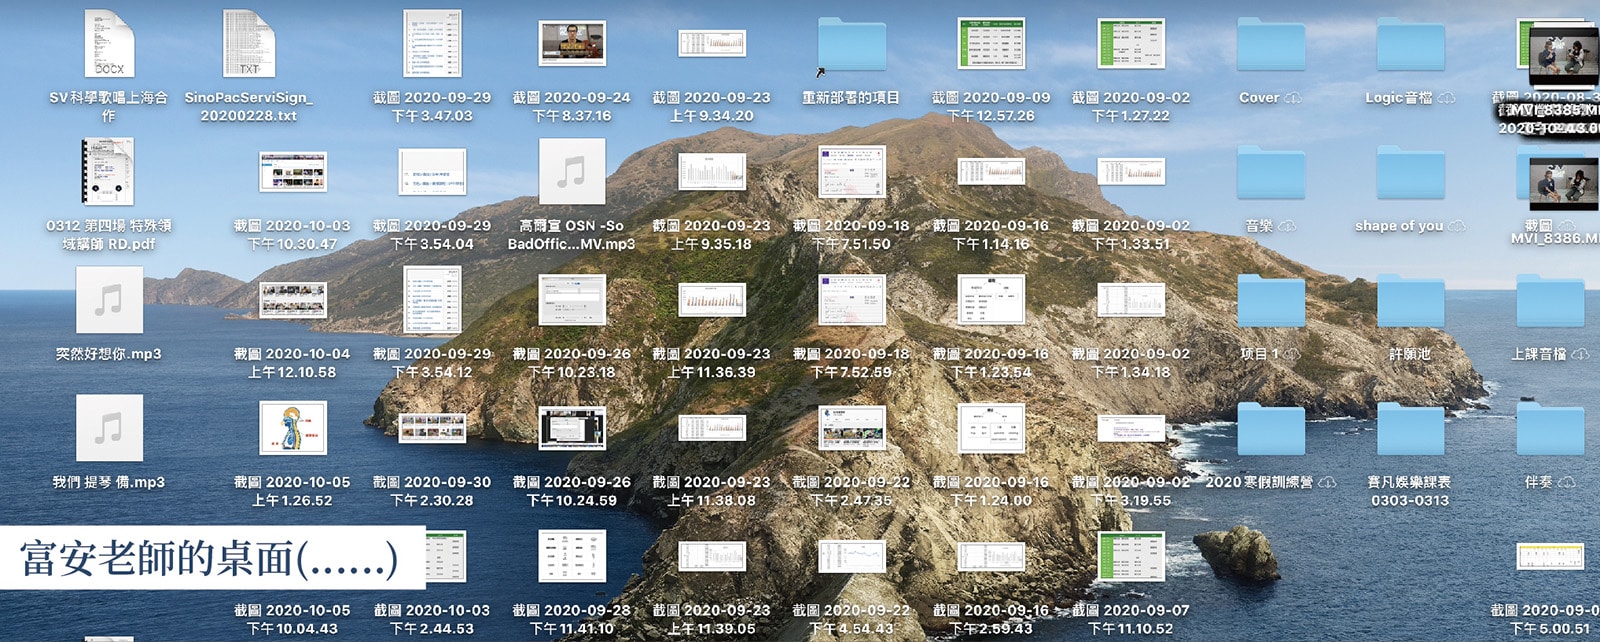Select the SV科學歌唱上海合作 DOCX file icon
Image resolution: width=1600 pixels, height=642 pixels.
[109, 44]
